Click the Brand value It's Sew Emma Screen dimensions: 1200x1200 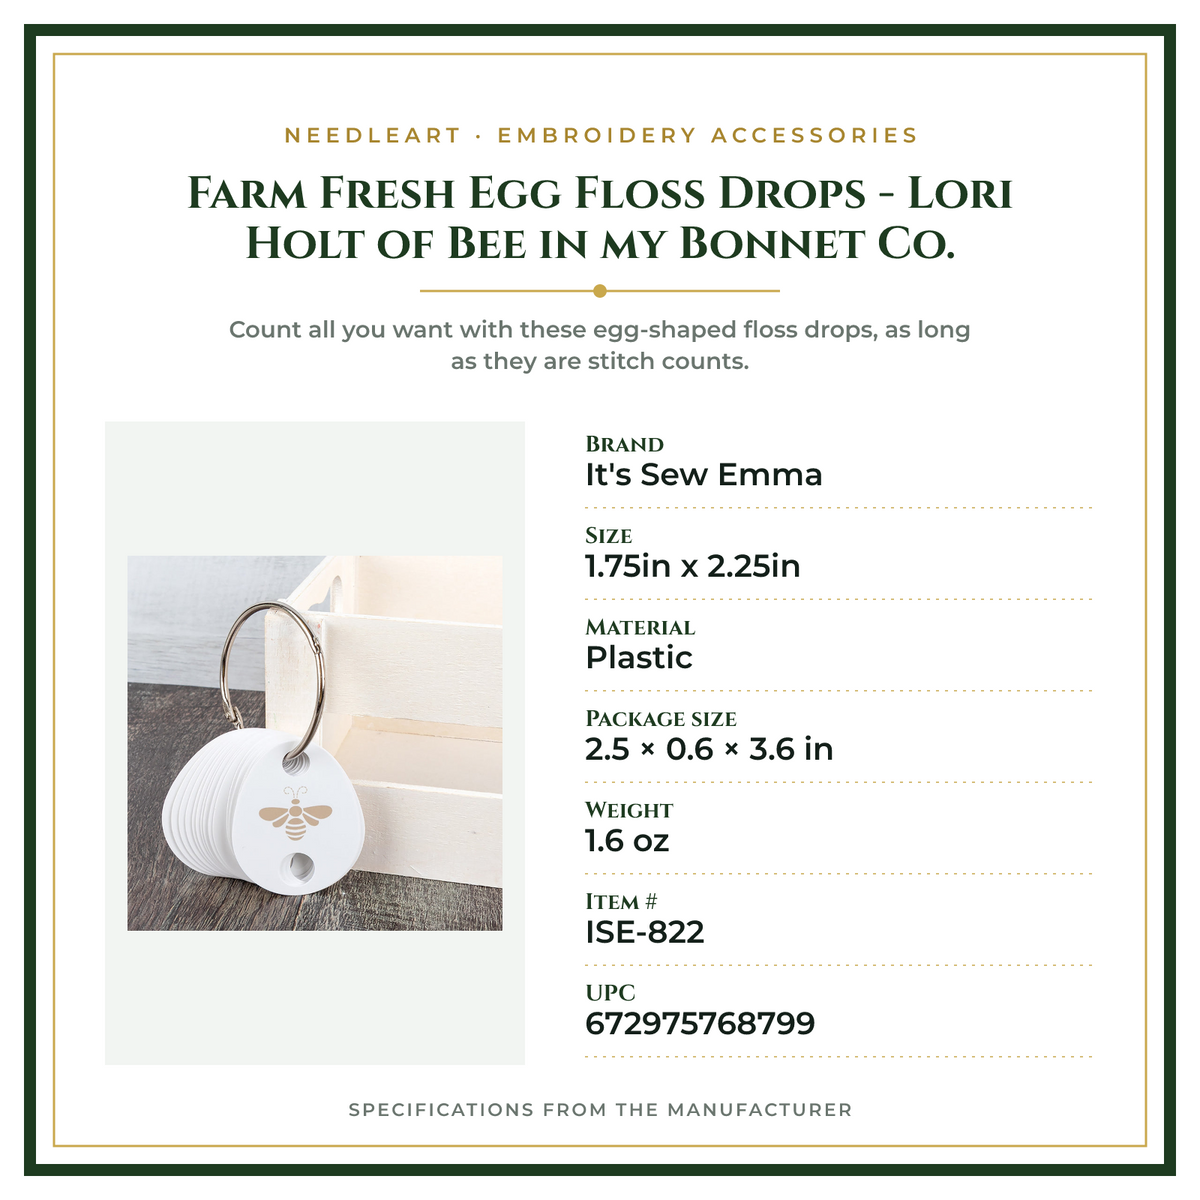[x=704, y=475]
